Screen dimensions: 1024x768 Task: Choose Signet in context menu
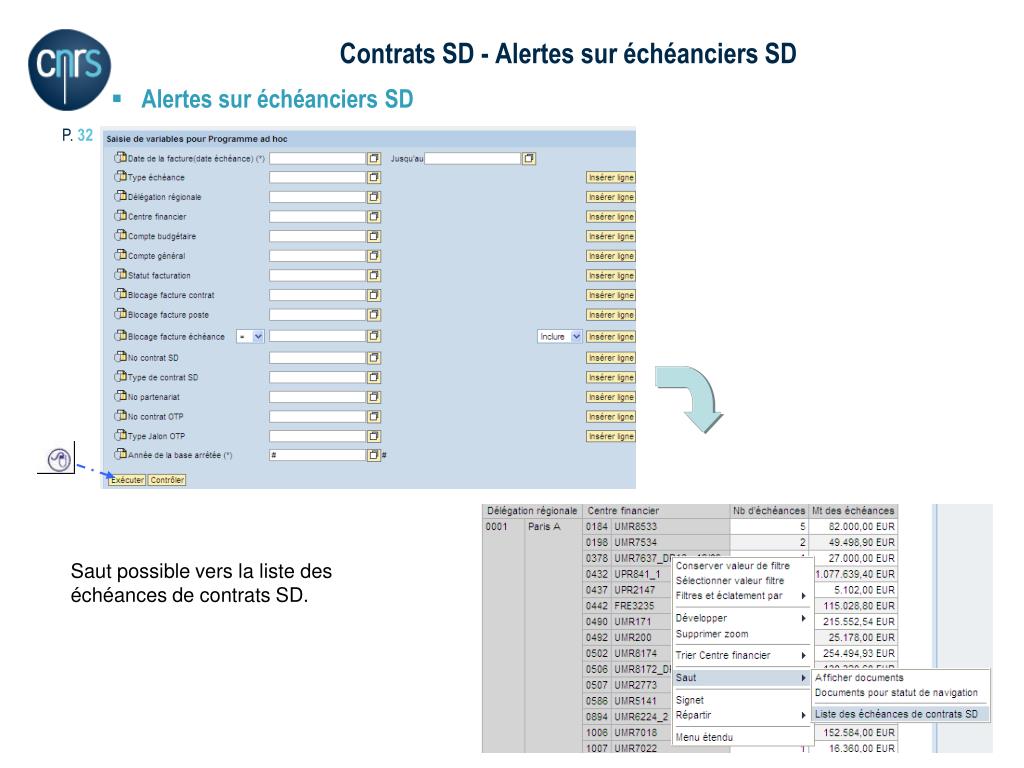click(690, 700)
